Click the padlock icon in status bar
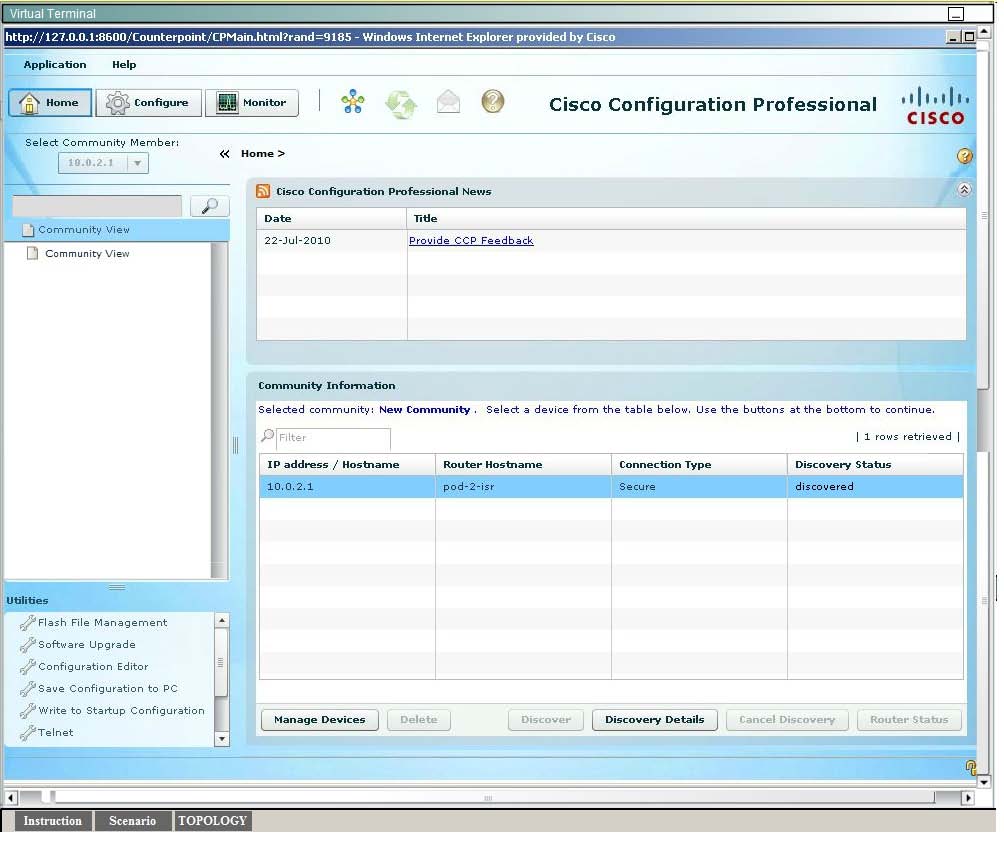The image size is (1004, 842). click(970, 768)
